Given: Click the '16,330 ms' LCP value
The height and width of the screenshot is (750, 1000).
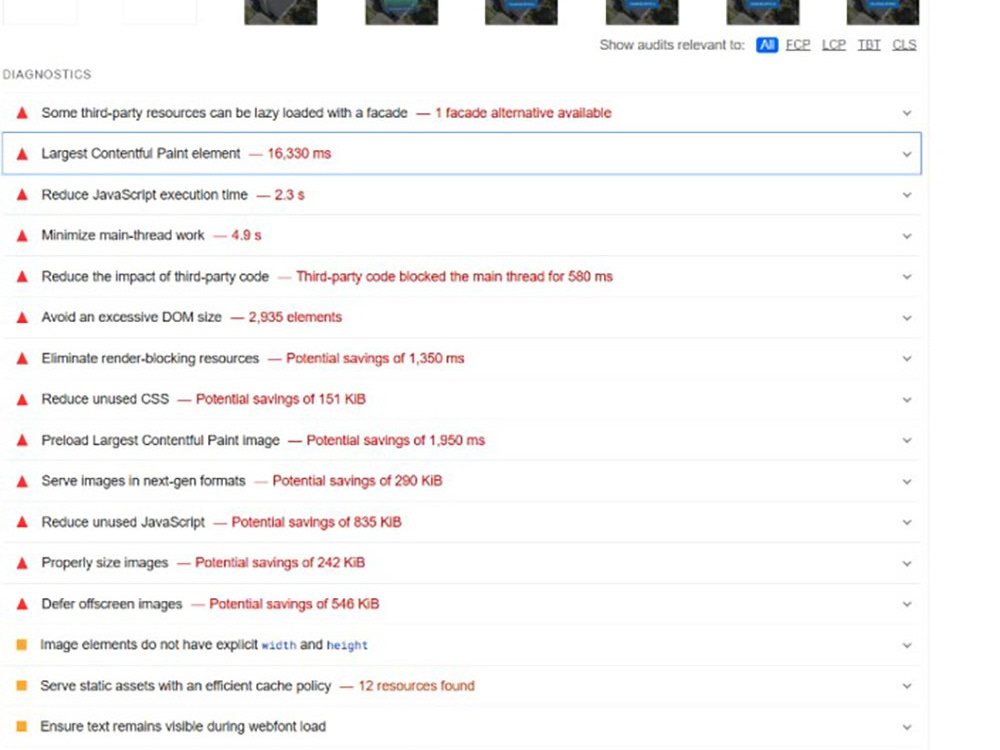Looking at the screenshot, I should (299, 154).
